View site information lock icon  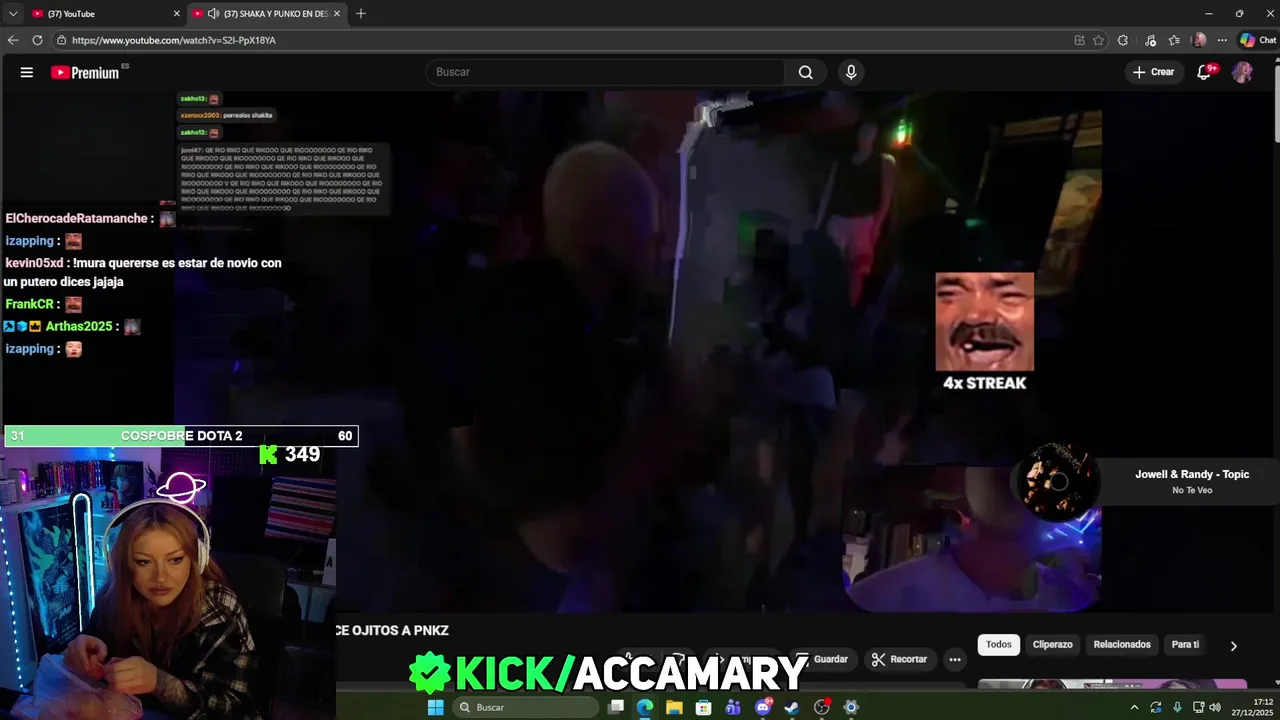coord(62,40)
